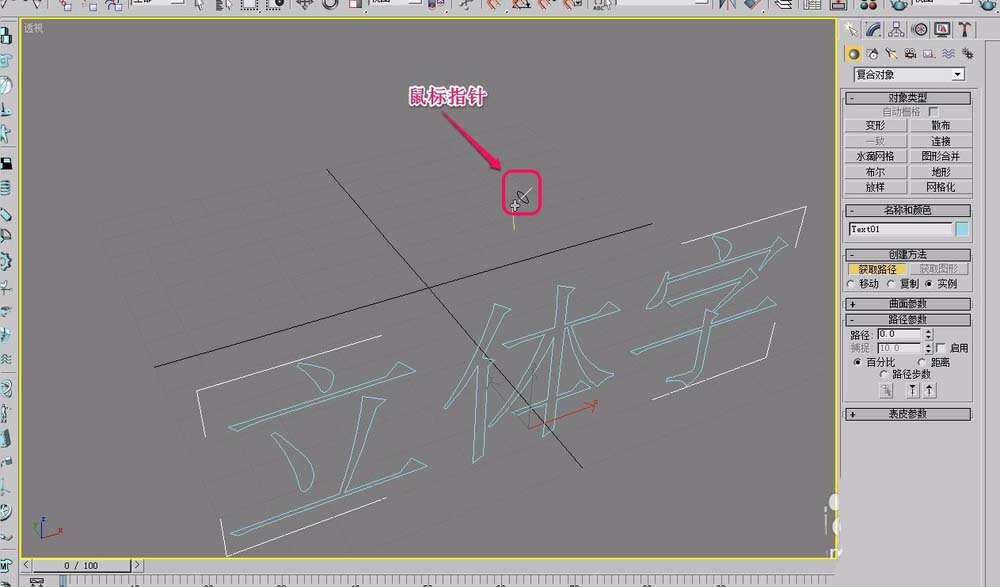Expand the 表皮参数 rollout
This screenshot has height=587, width=1000.
tap(908, 414)
